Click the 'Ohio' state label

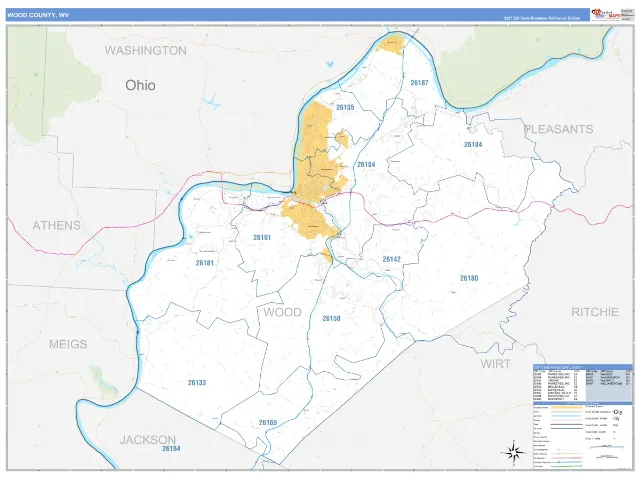click(x=140, y=85)
